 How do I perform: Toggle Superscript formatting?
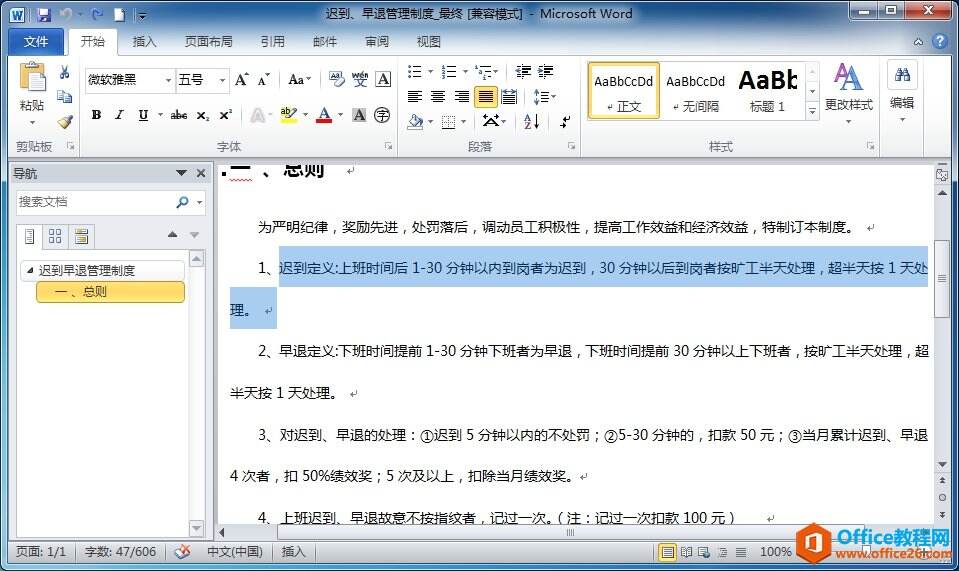pyautogui.click(x=226, y=115)
